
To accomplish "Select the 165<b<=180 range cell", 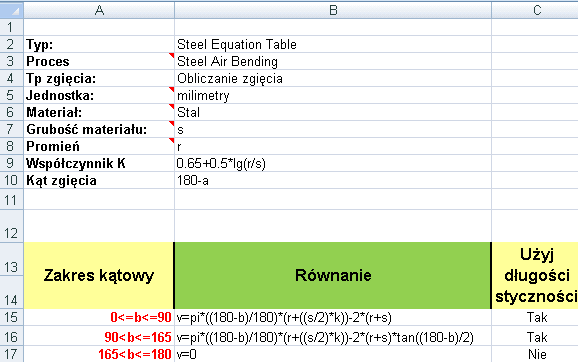I will coord(99,354).
